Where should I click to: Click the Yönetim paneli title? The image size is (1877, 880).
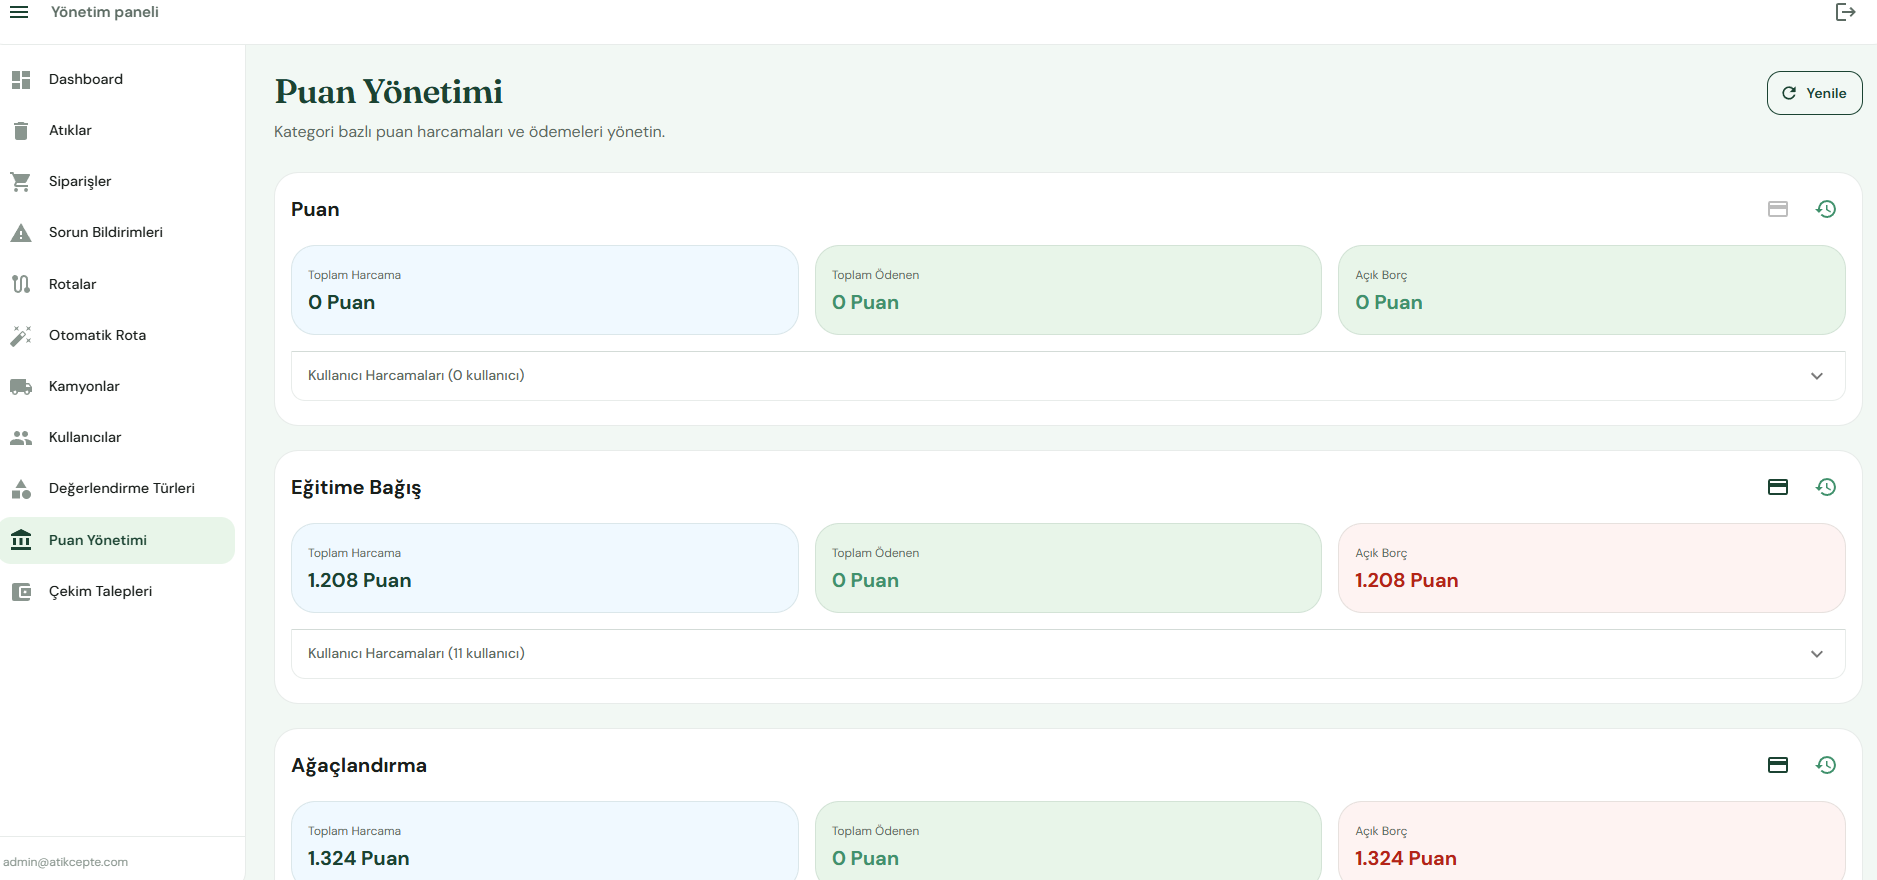[x=105, y=12]
